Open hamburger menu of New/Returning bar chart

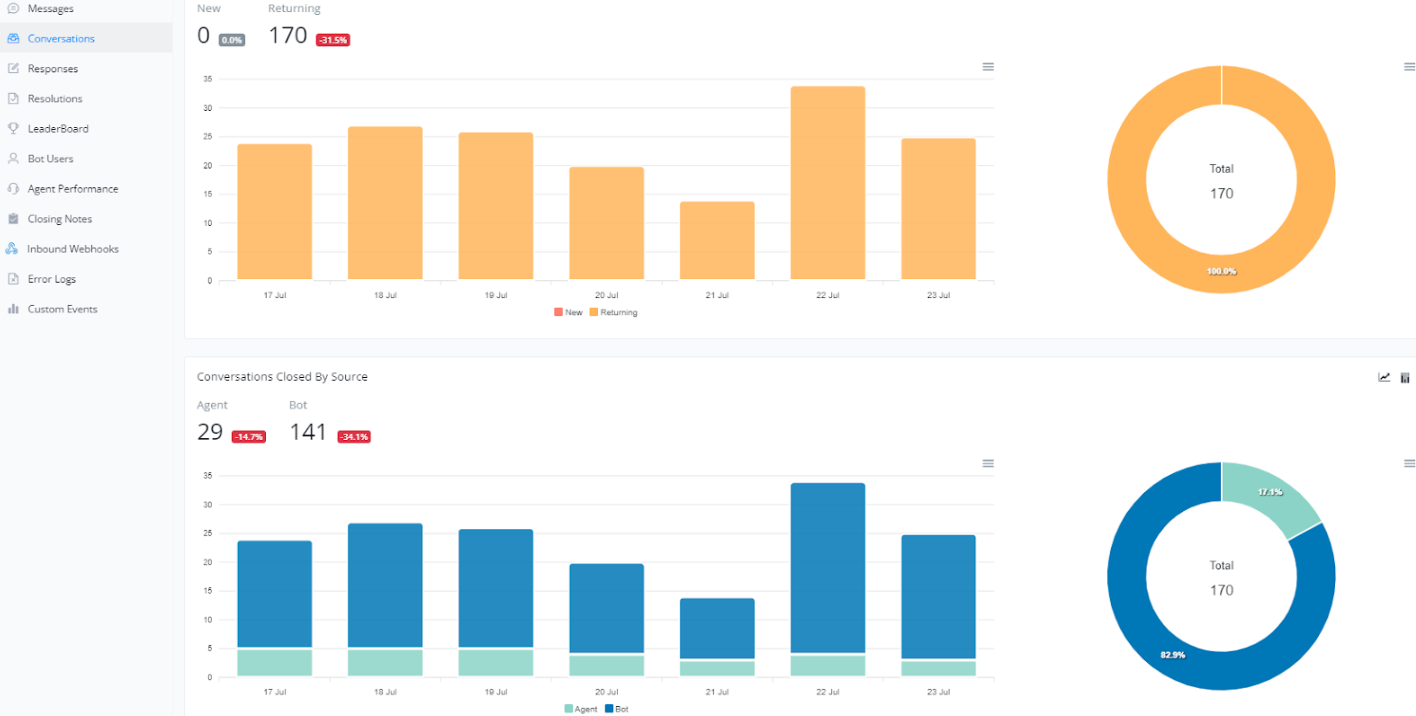988,67
